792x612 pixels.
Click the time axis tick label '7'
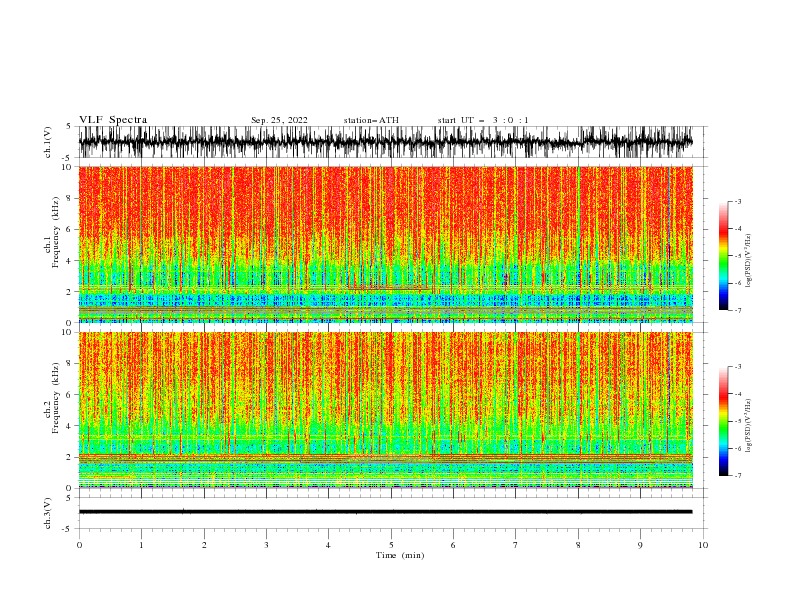[516, 545]
